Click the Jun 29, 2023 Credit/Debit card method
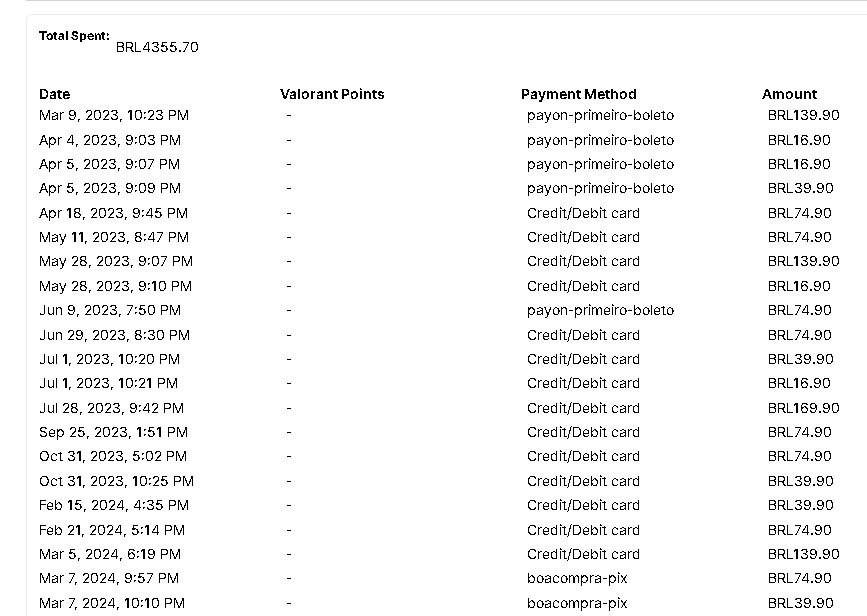This screenshot has width=867, height=616. click(x=583, y=335)
